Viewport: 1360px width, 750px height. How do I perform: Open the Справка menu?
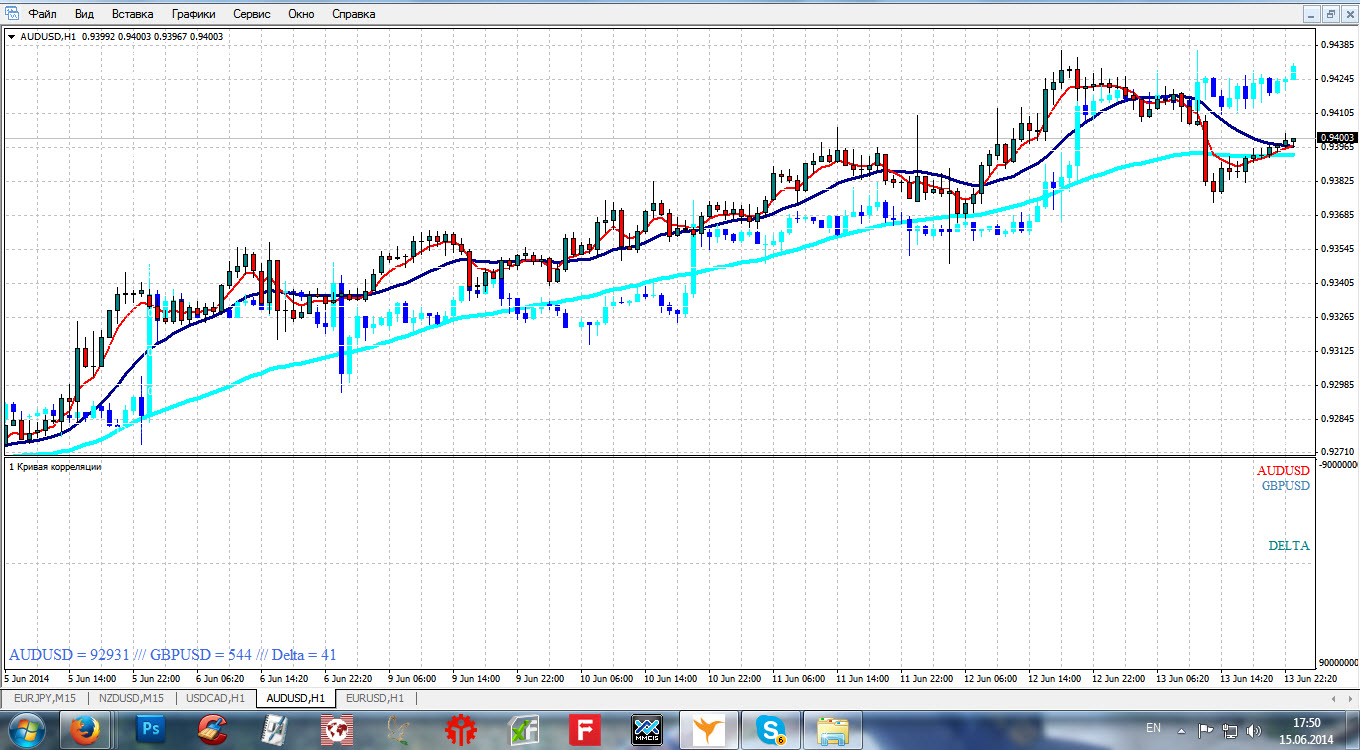click(353, 14)
